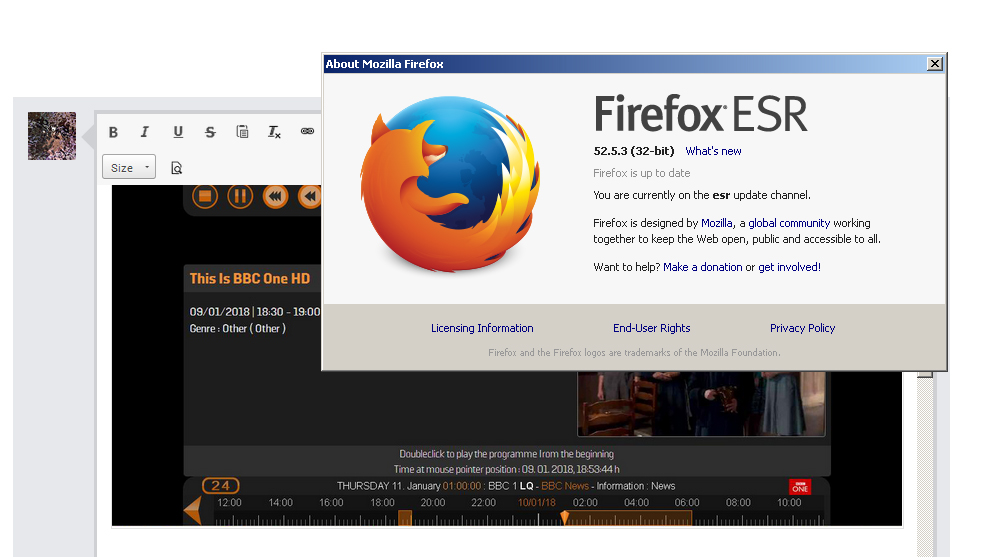Click the programme video thumbnail
The image size is (1006, 557).
(701, 404)
